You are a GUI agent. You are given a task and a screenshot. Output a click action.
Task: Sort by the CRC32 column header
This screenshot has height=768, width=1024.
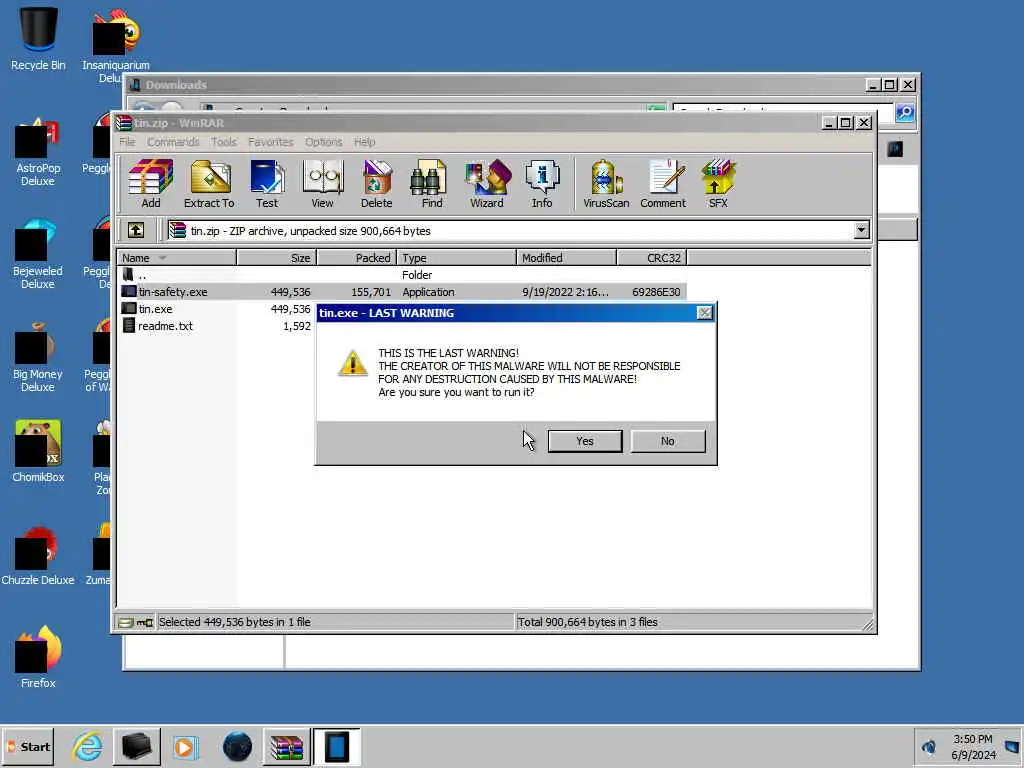click(652, 257)
